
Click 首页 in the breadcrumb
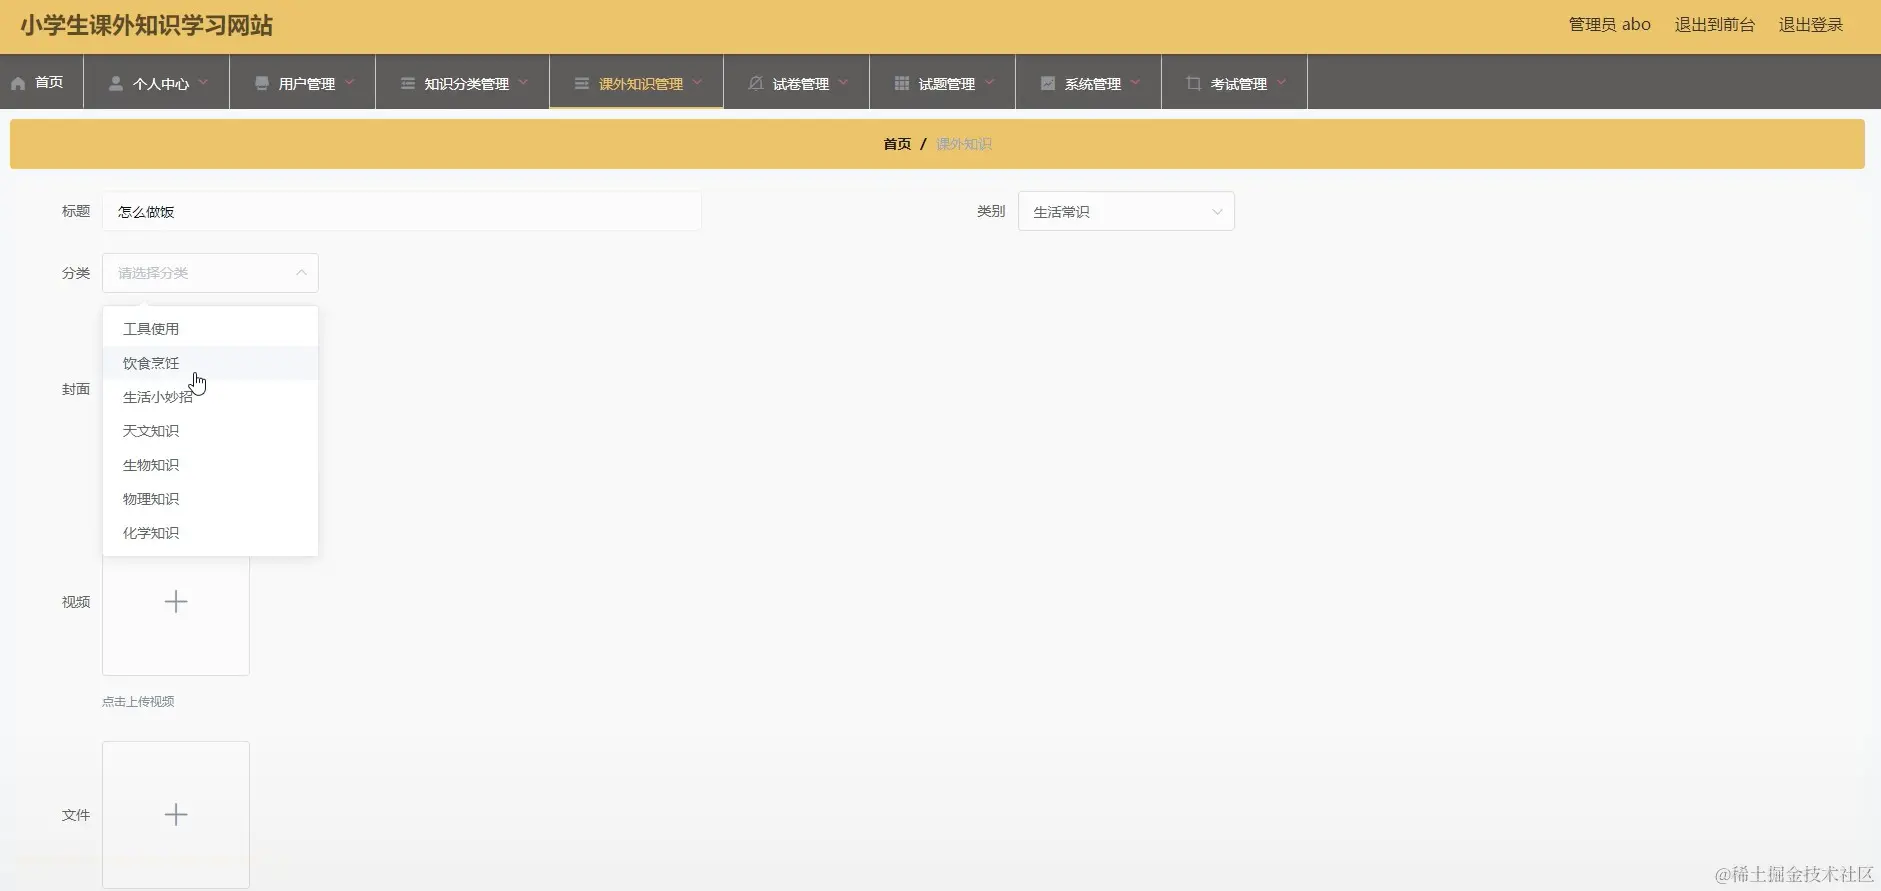point(897,144)
